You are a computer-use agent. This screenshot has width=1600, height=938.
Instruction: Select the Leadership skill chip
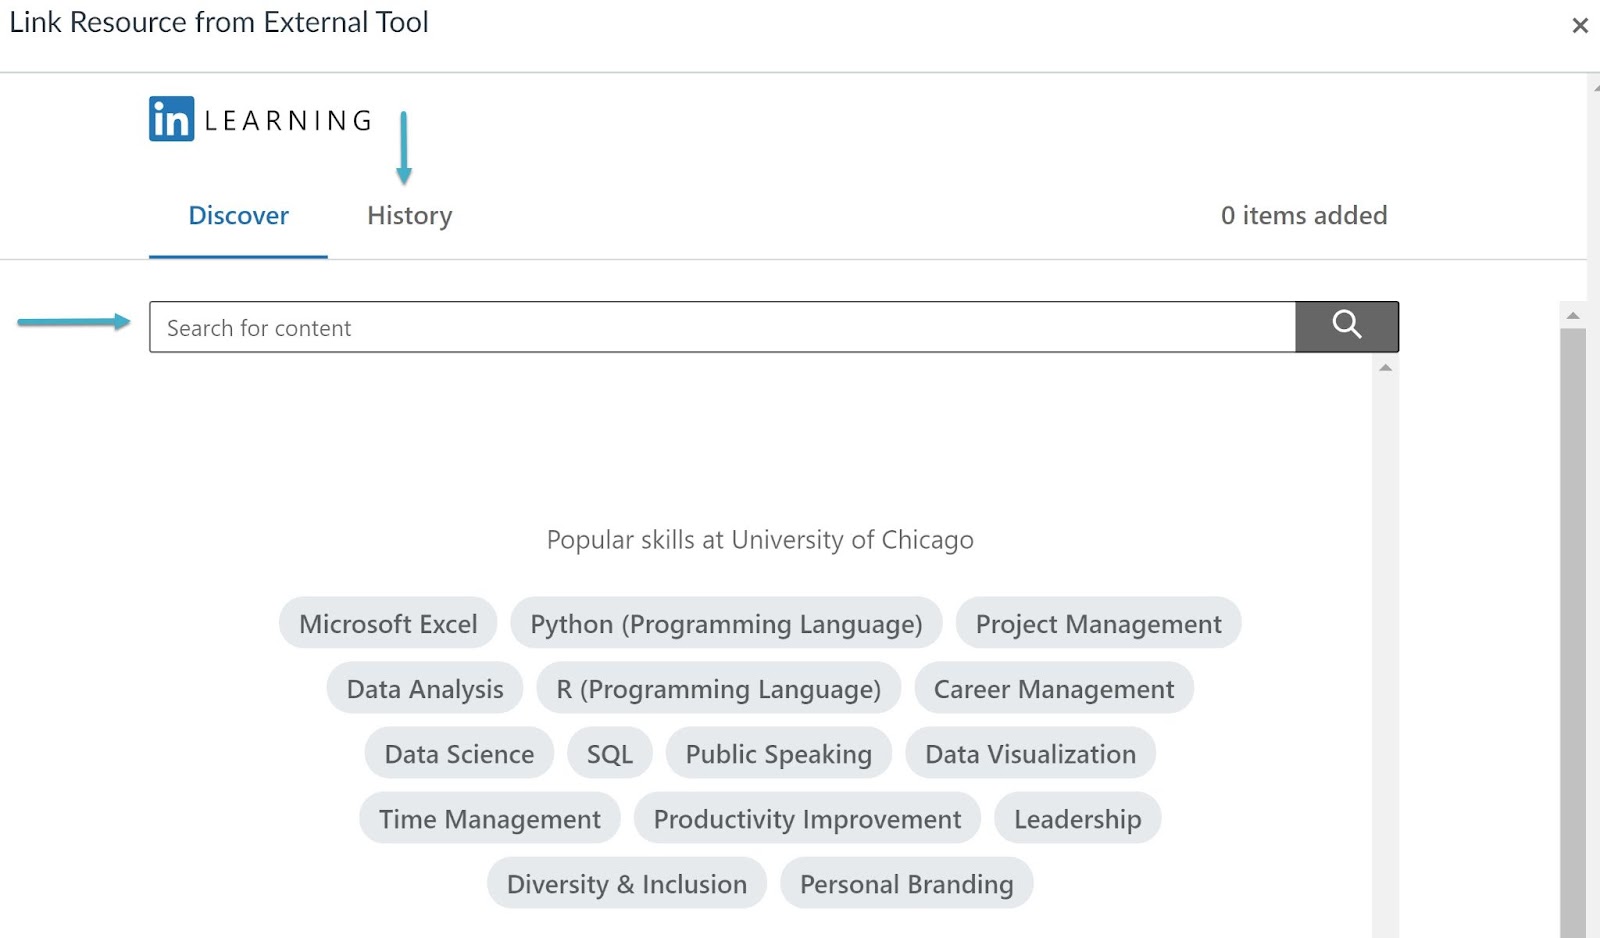pyautogui.click(x=1077, y=819)
